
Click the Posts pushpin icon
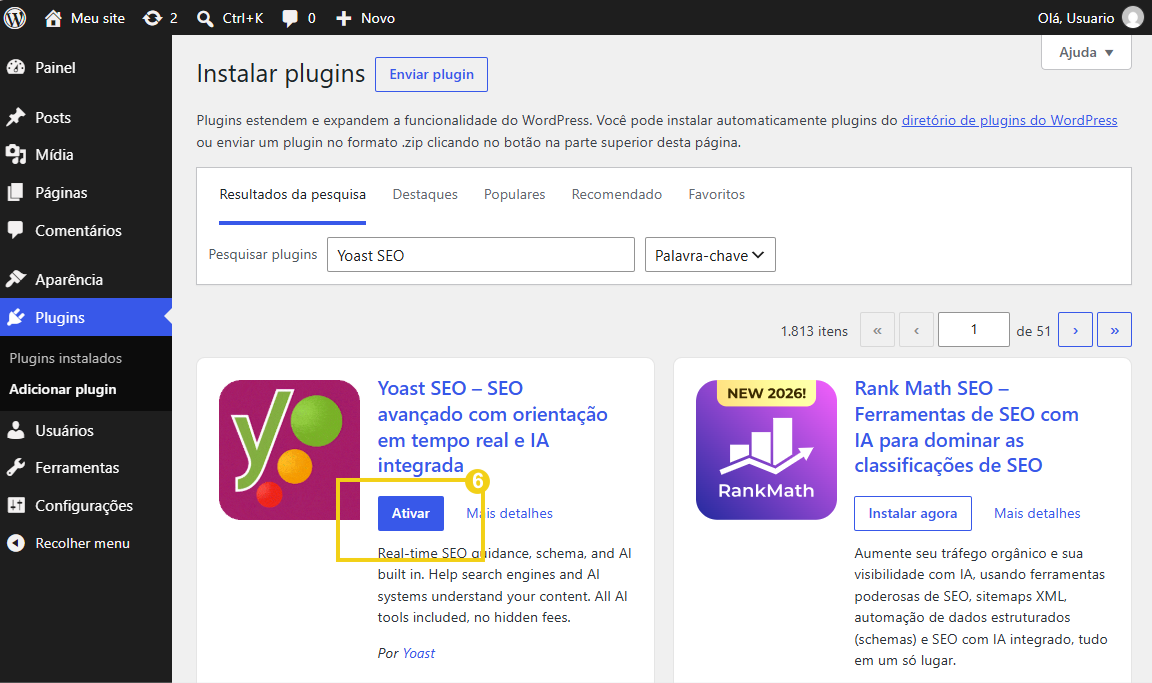pos(15,118)
